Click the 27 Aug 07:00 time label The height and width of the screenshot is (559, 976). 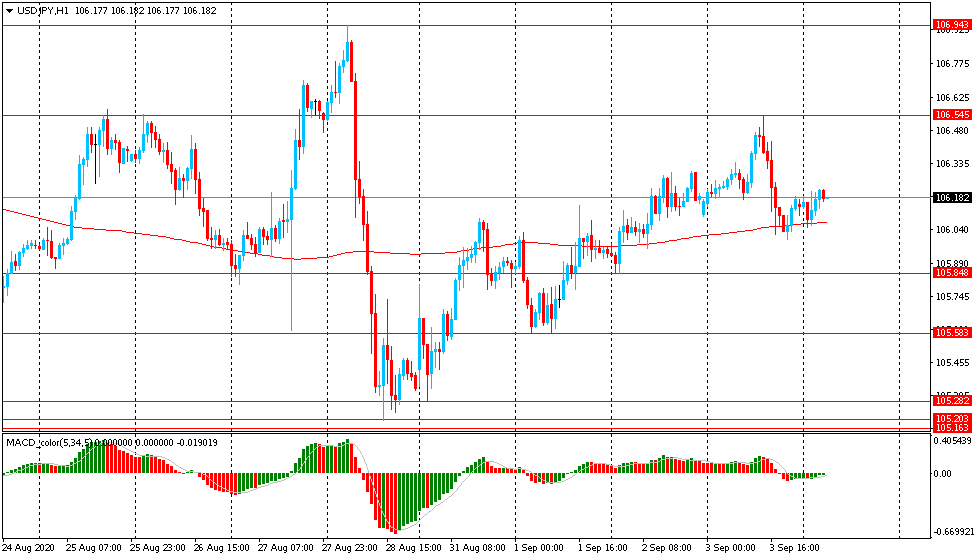click(285, 548)
